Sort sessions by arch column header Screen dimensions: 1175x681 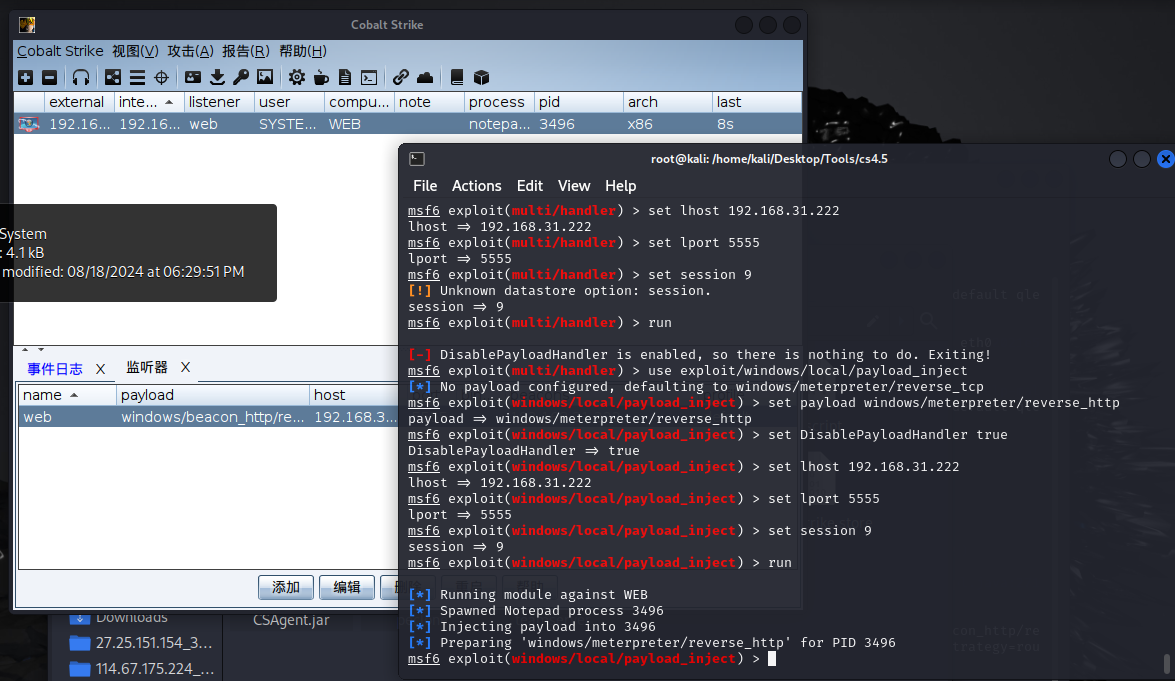tap(668, 102)
